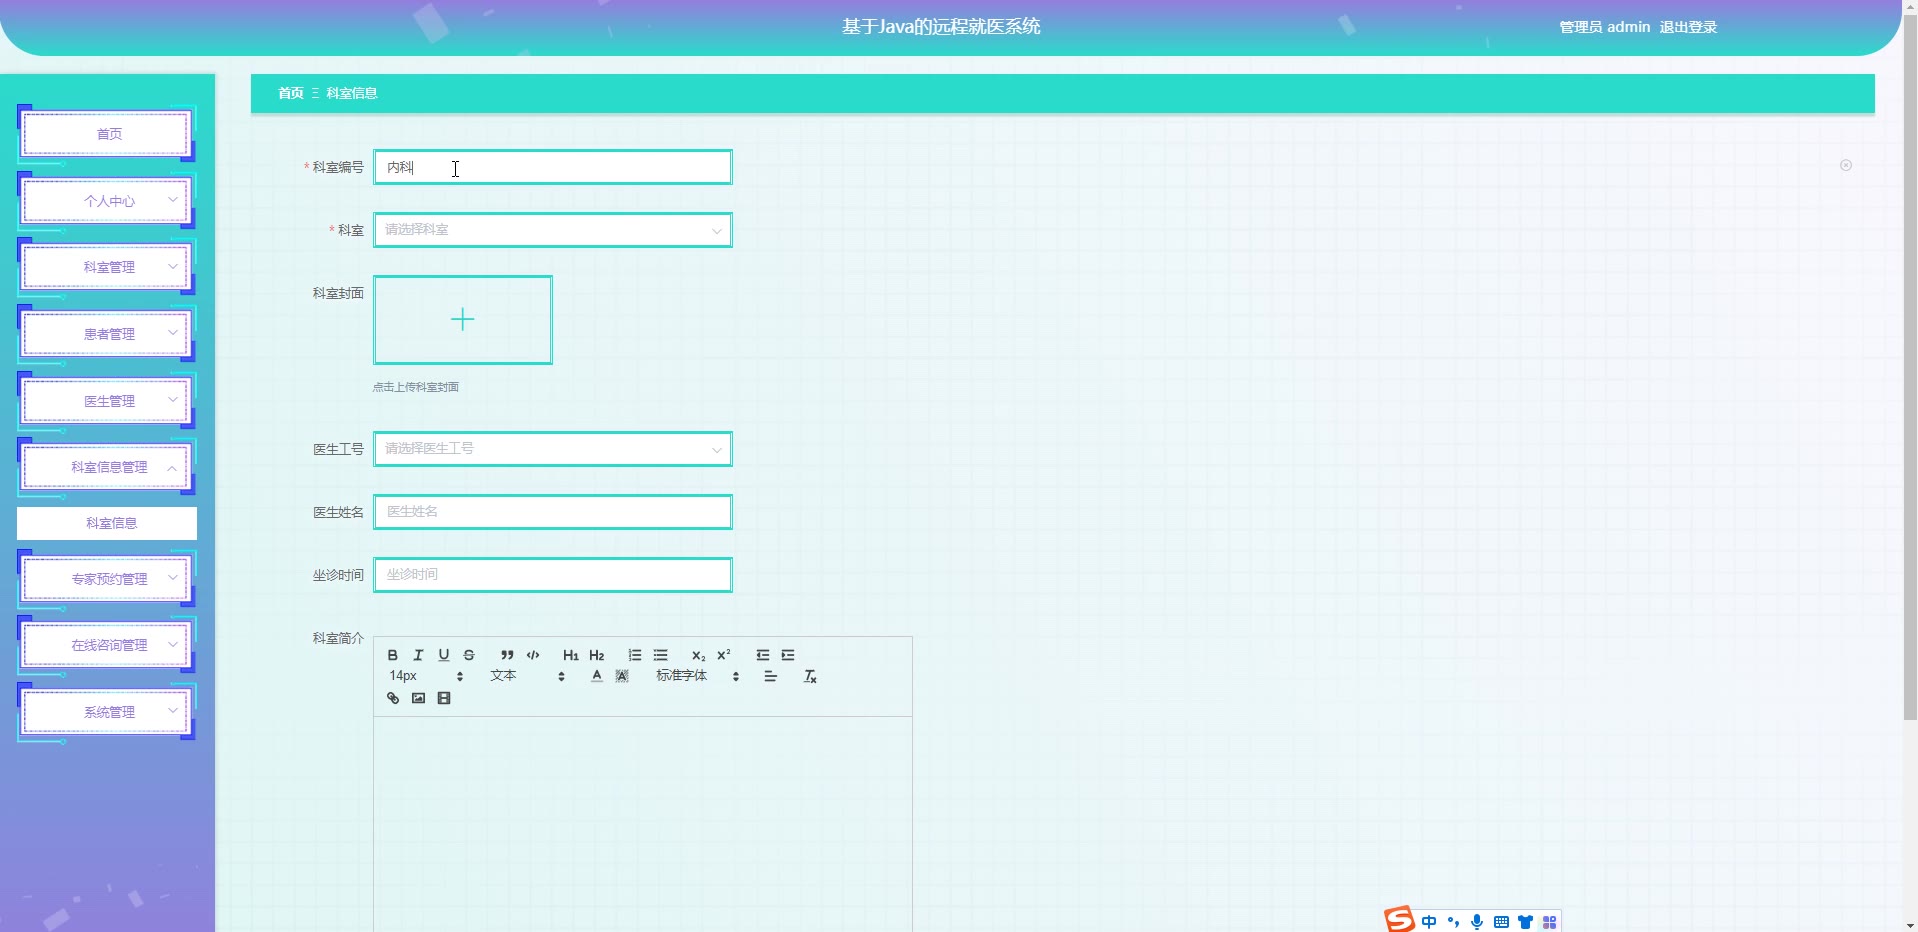Insert a blockquote in editor
The image size is (1918, 932).
[507, 655]
